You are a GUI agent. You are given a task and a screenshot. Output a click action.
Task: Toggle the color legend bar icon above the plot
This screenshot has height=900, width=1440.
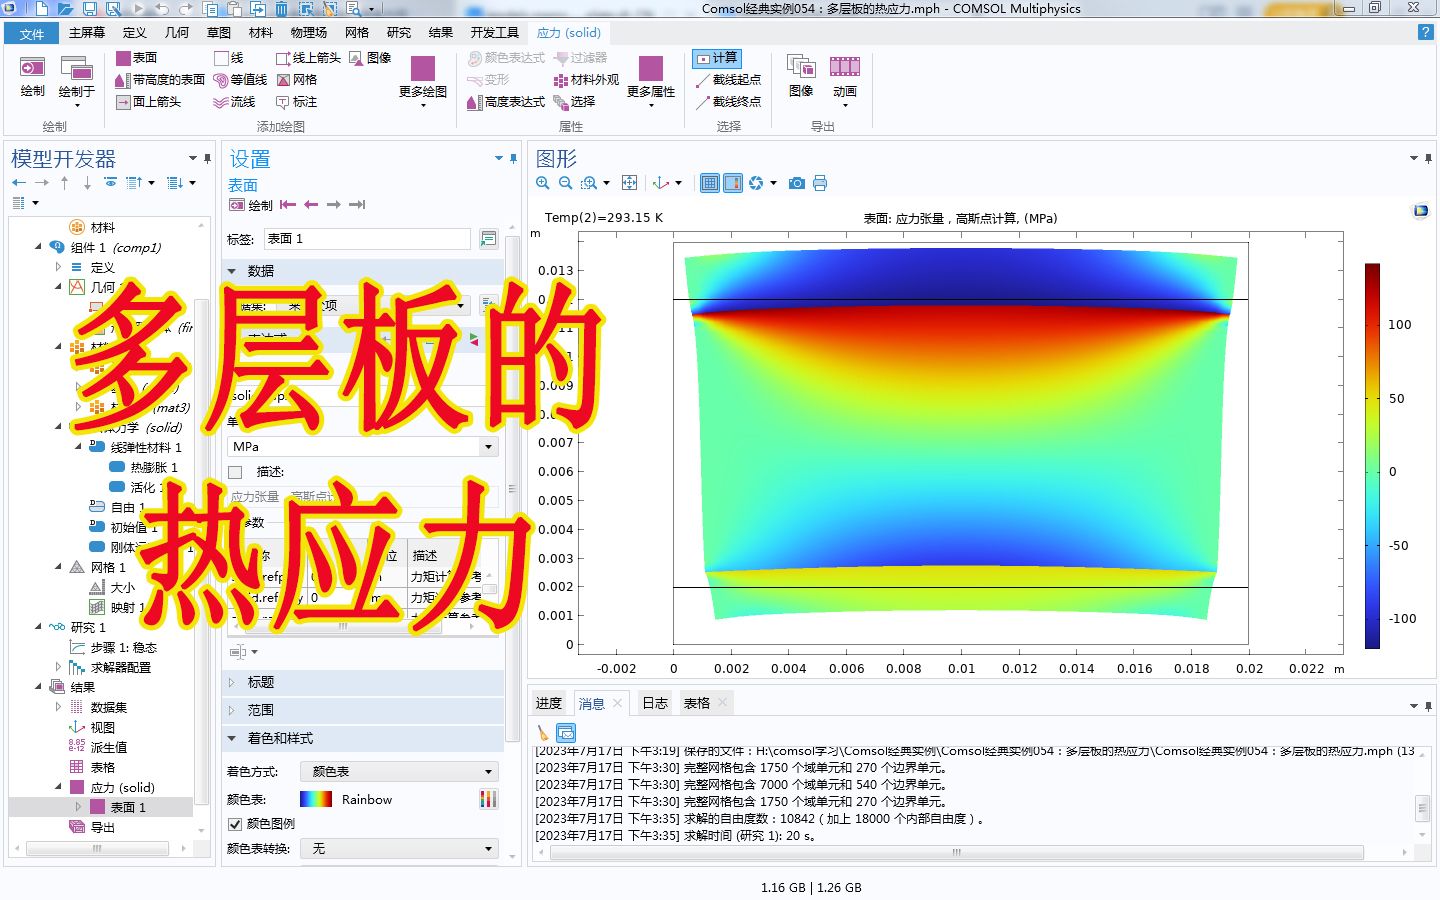735,183
